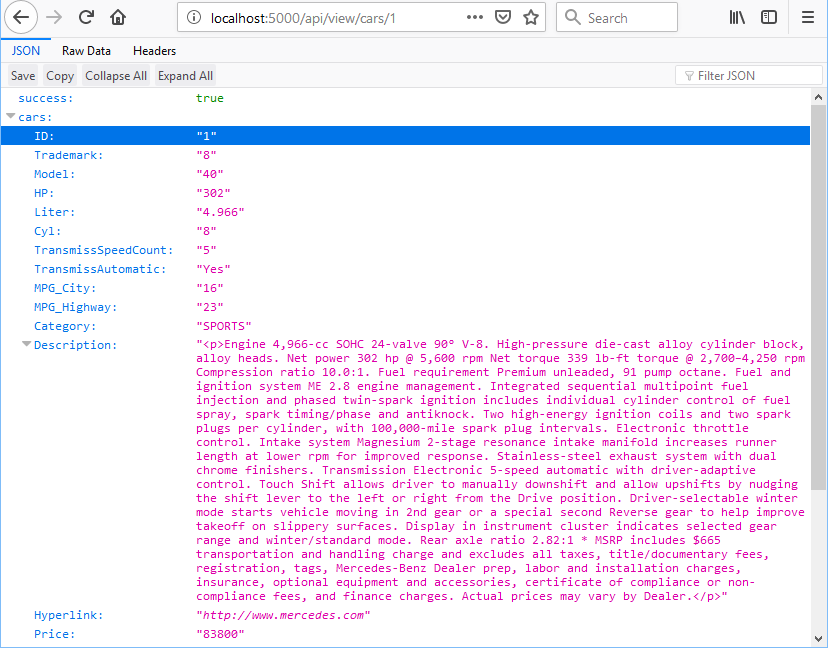
Task: Select the TransmissAutomatic row
Action: (405, 269)
